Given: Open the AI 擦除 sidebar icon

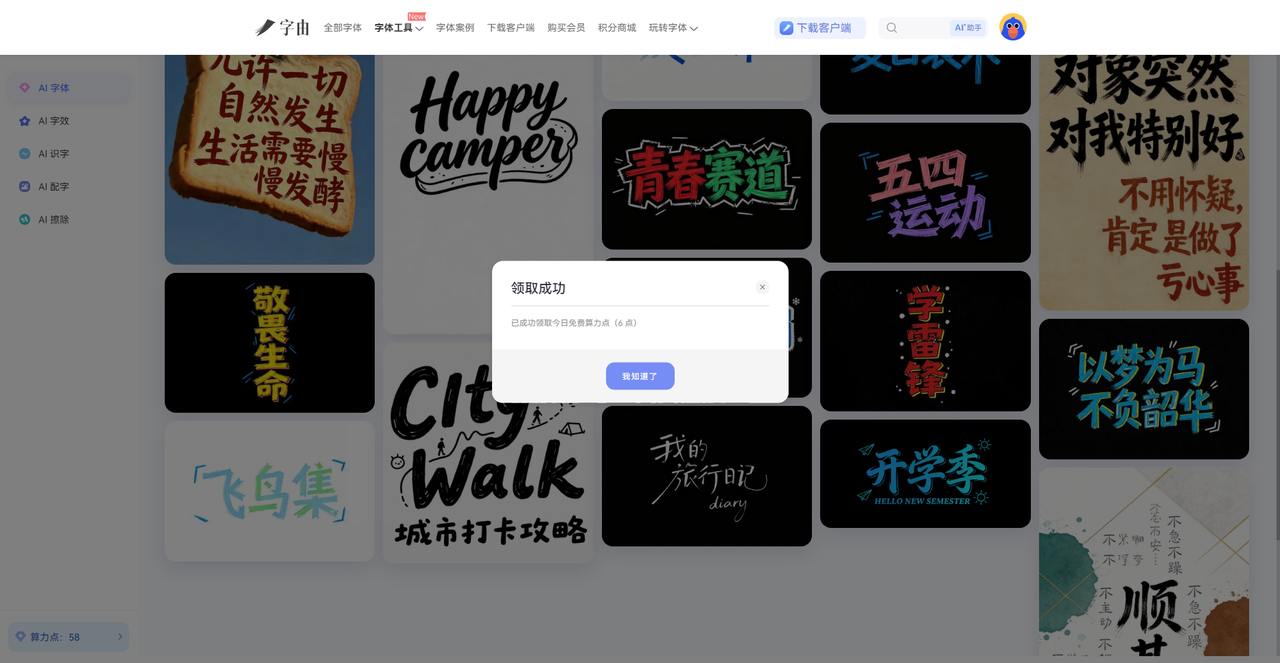Looking at the screenshot, I should click(25, 220).
